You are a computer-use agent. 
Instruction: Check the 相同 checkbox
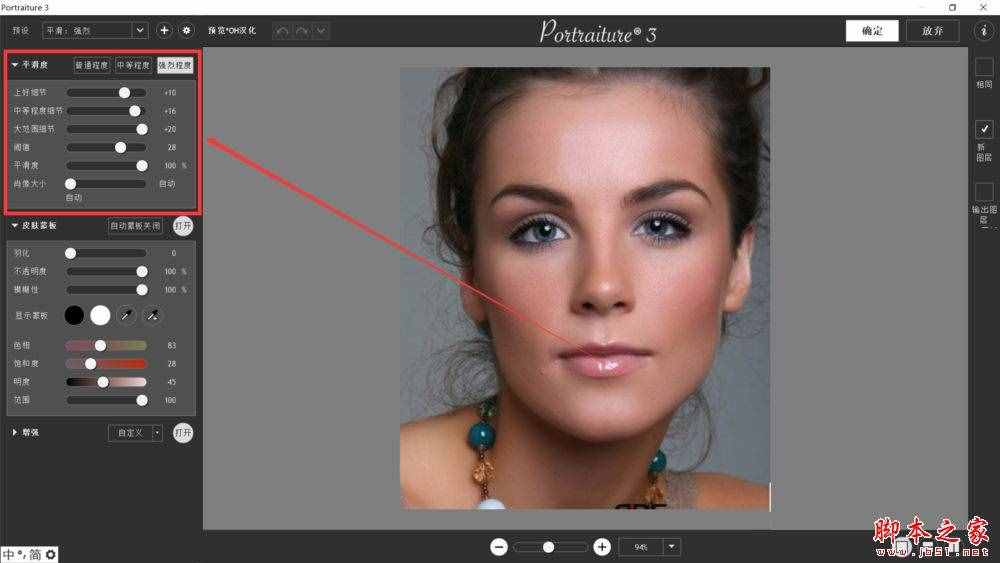pyautogui.click(x=984, y=67)
